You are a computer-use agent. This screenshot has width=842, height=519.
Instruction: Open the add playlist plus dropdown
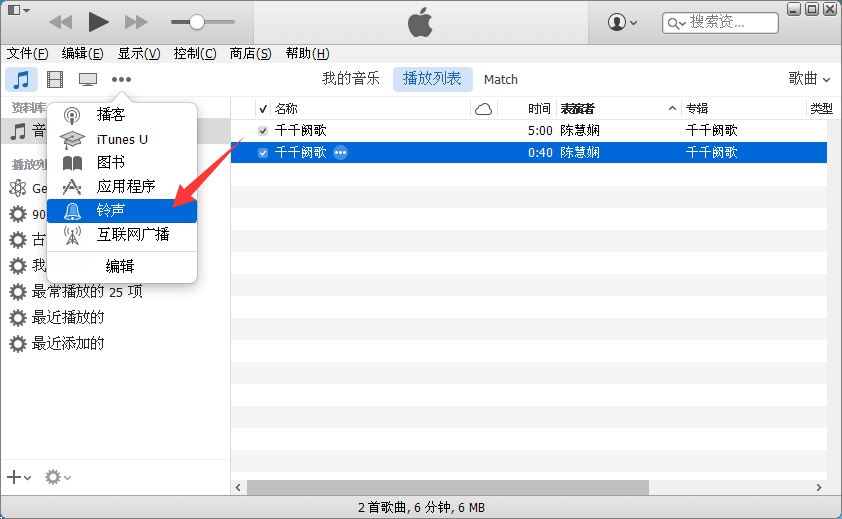pyautogui.click(x=19, y=477)
